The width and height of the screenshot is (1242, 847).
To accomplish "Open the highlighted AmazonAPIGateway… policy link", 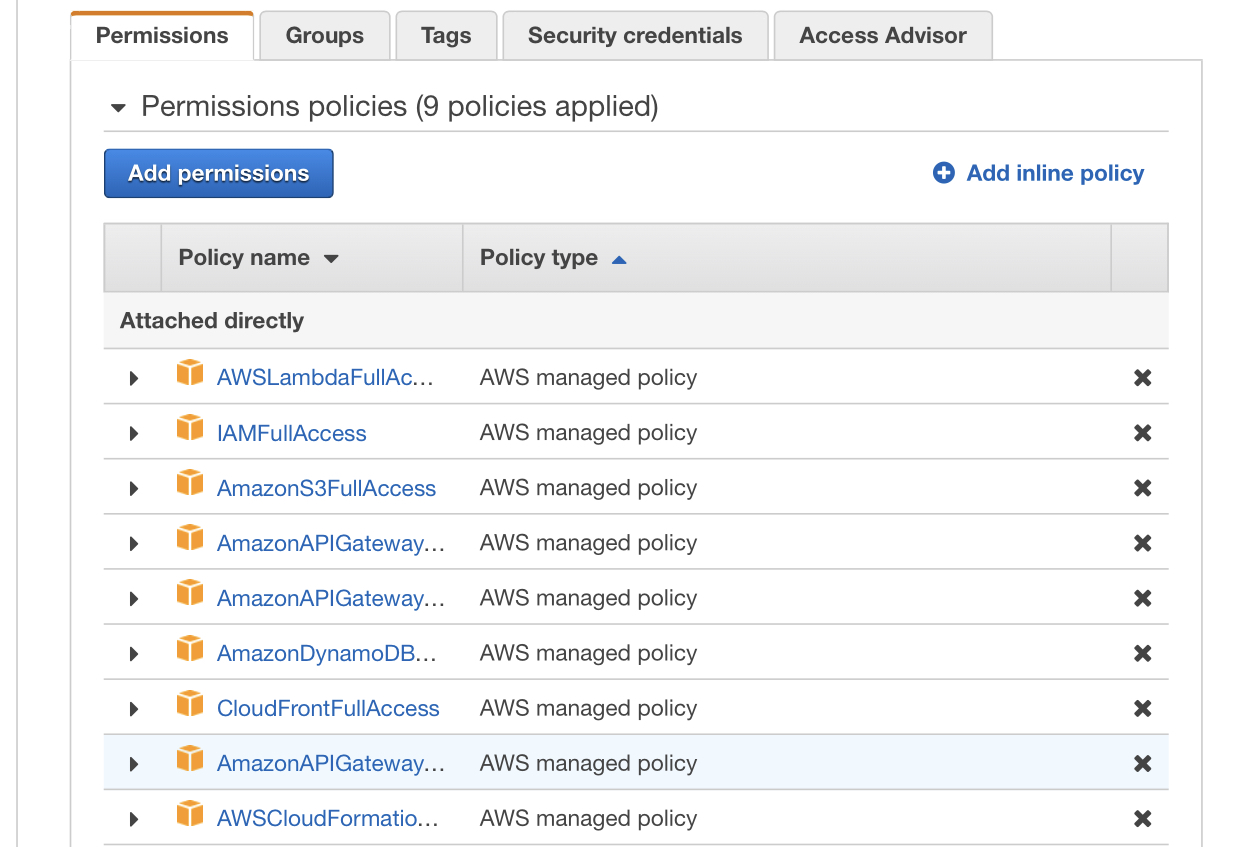I will coord(331,763).
